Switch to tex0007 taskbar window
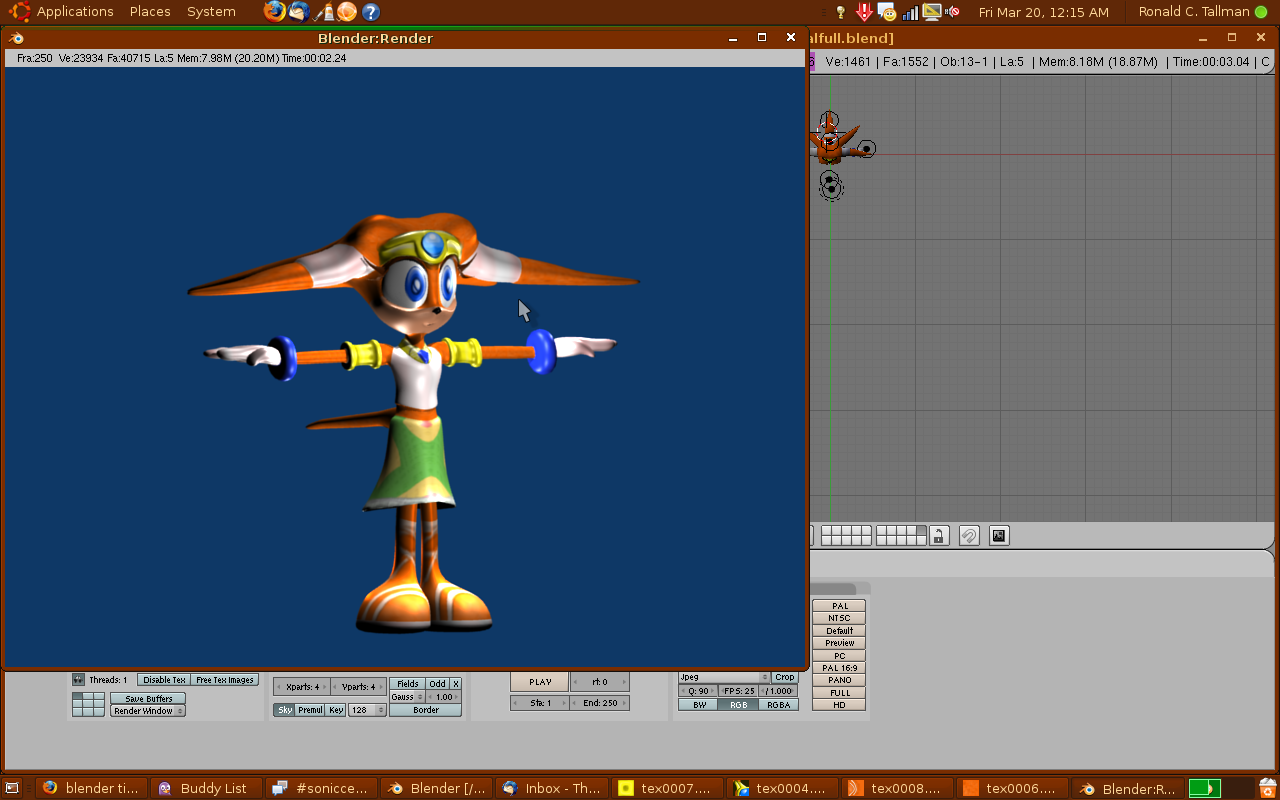The width and height of the screenshot is (1280, 800). click(x=667, y=788)
